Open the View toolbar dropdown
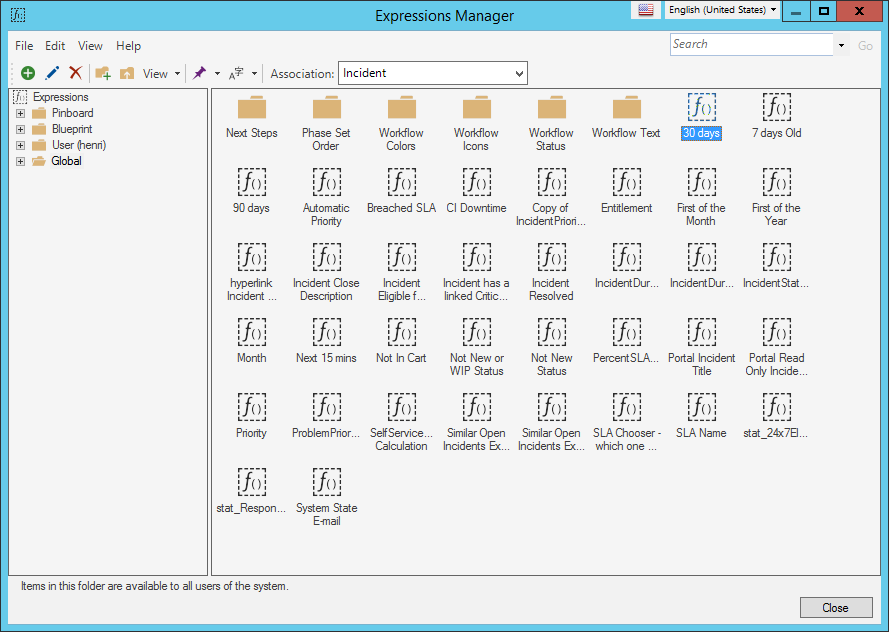The width and height of the screenshot is (889, 632). pos(162,74)
